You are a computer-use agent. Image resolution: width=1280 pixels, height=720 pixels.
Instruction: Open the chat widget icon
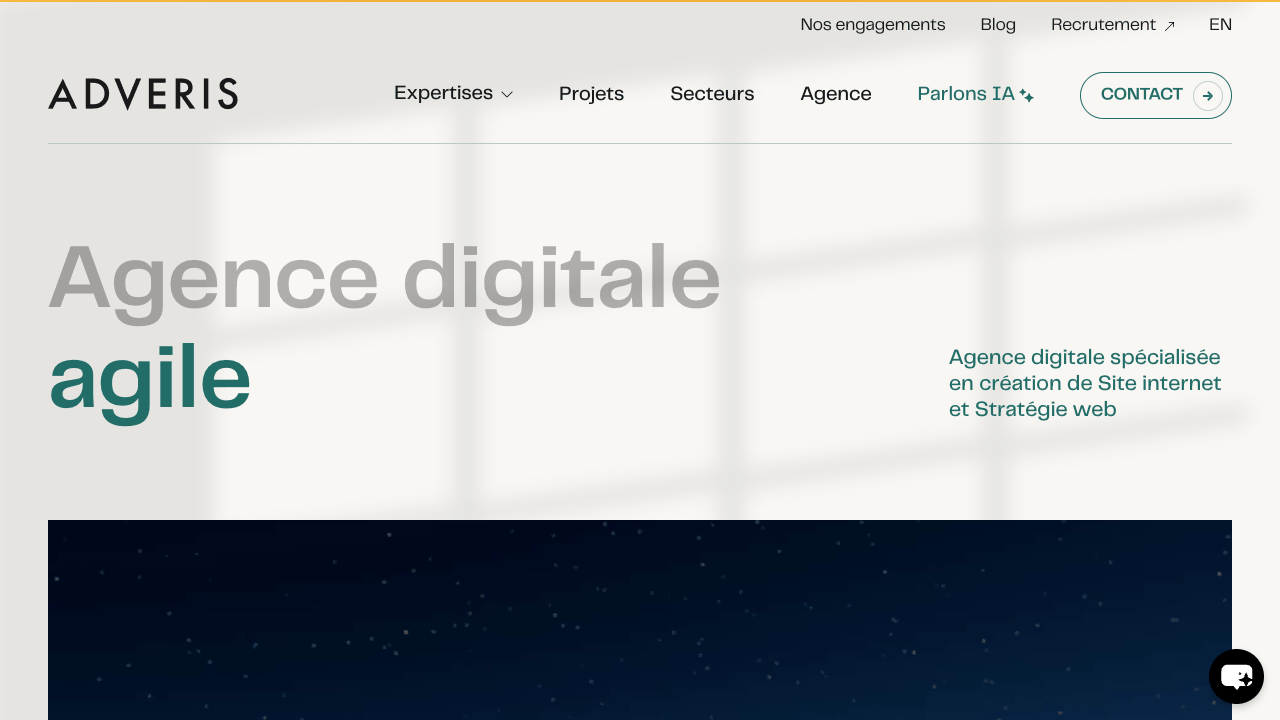coord(1236,677)
